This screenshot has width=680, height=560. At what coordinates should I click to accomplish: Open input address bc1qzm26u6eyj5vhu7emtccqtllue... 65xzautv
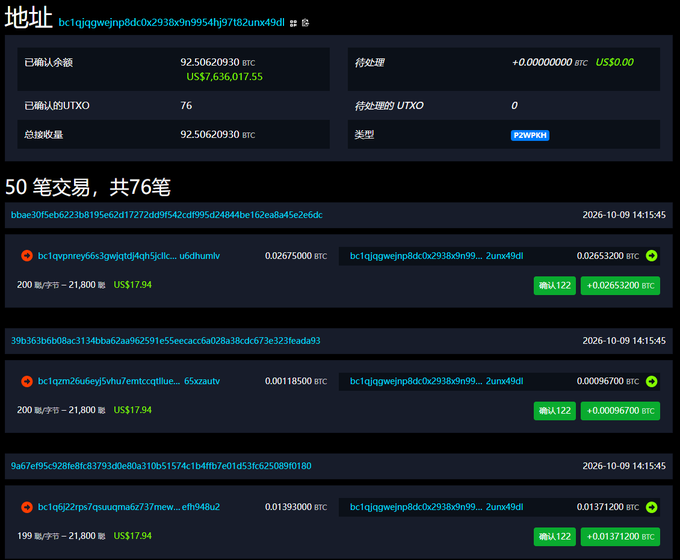coord(129,381)
